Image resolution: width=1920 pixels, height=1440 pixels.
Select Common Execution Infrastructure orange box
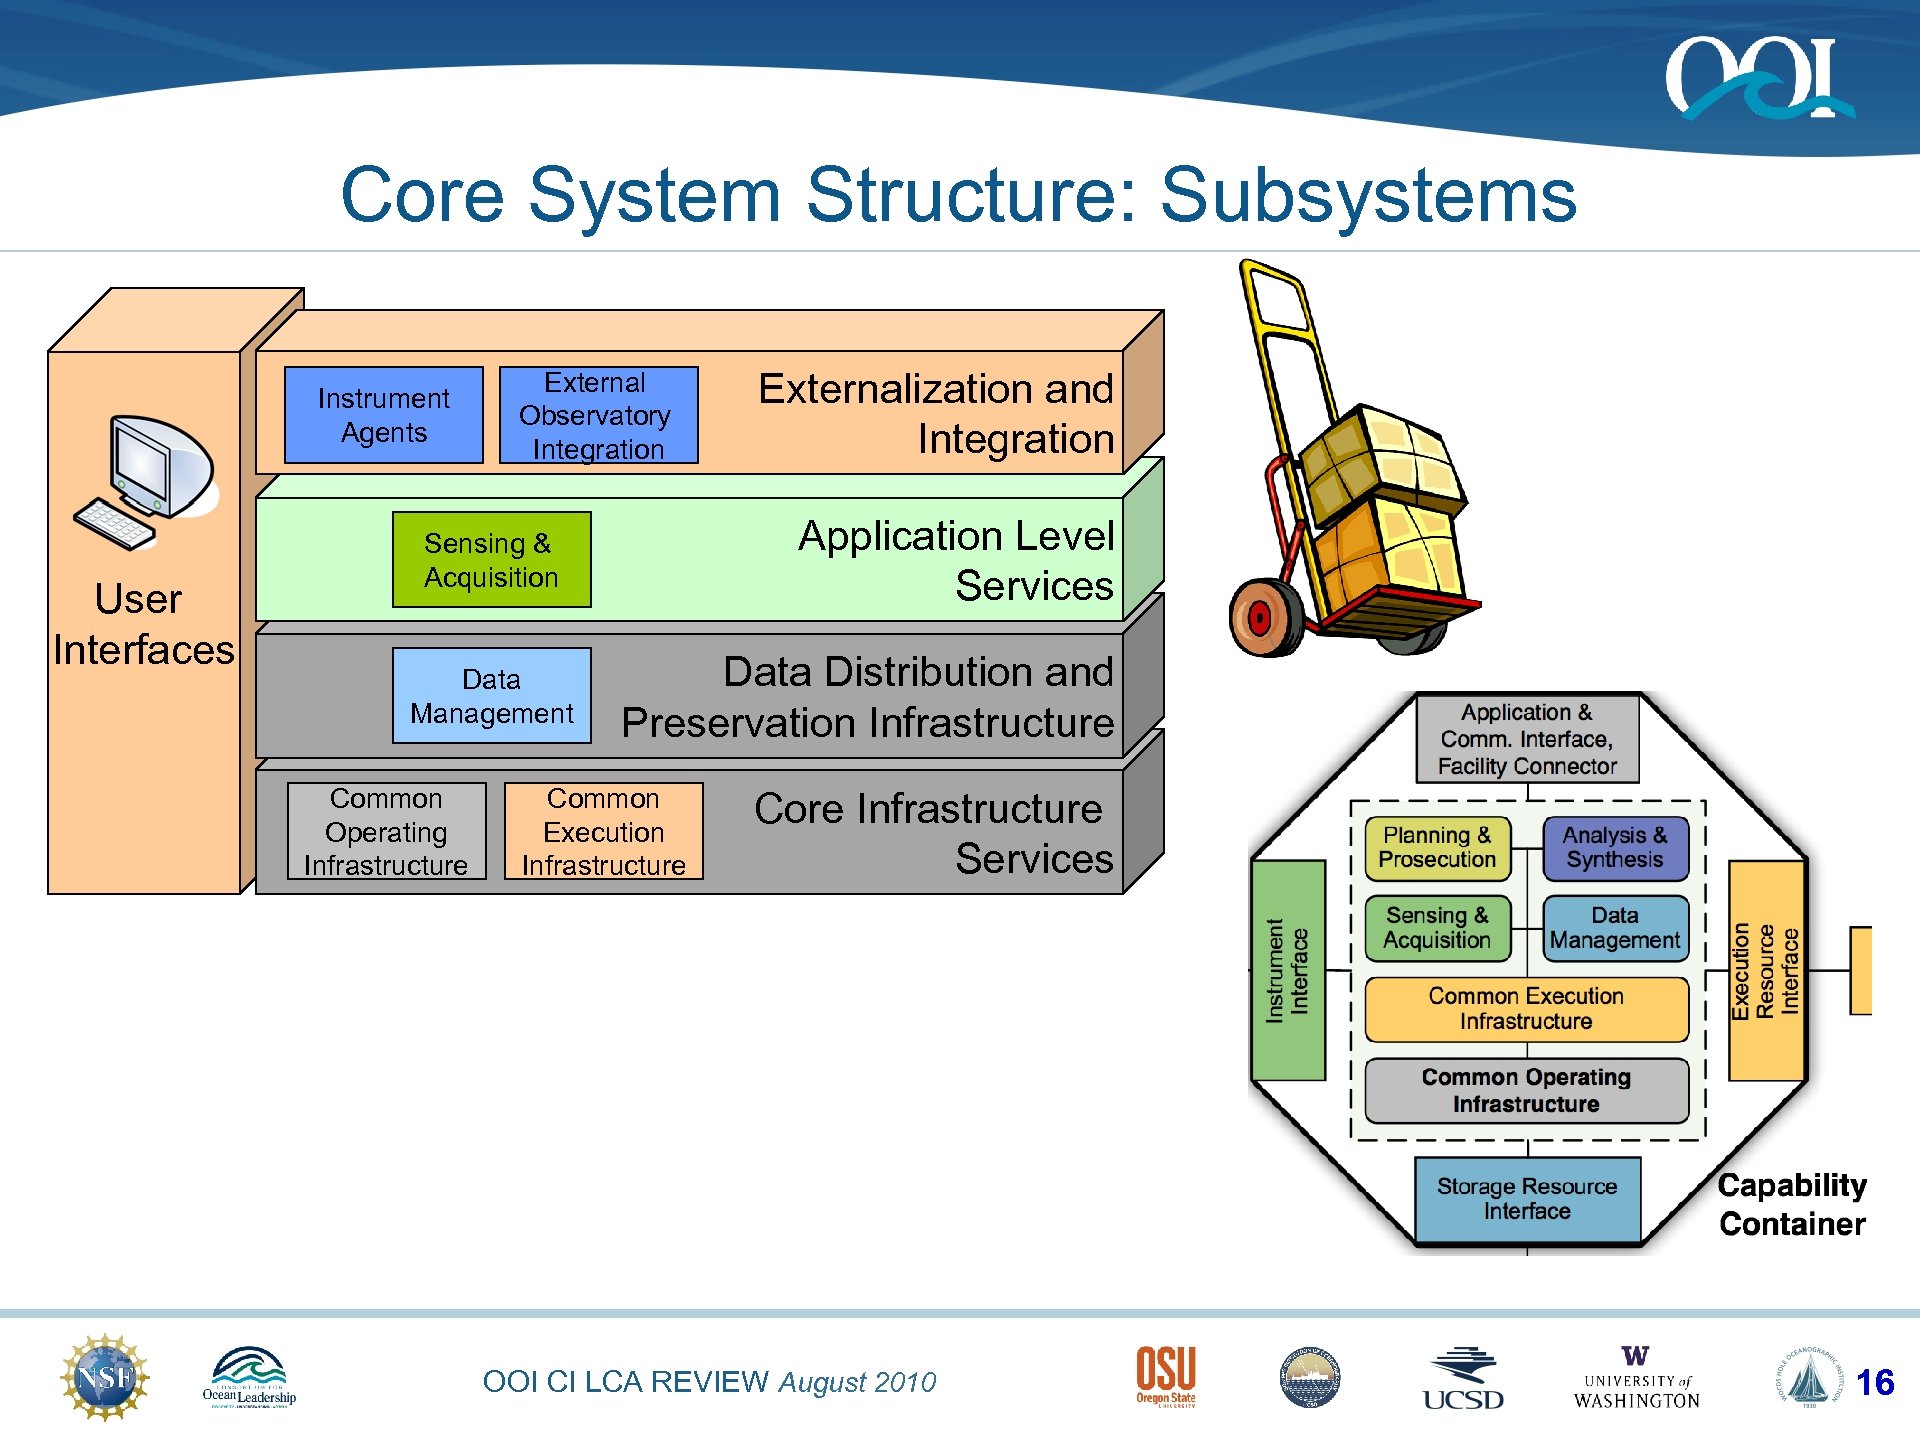click(x=603, y=831)
